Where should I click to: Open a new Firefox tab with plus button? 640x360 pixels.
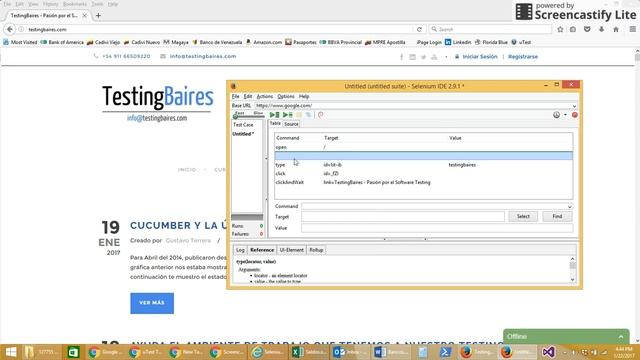[98, 16]
